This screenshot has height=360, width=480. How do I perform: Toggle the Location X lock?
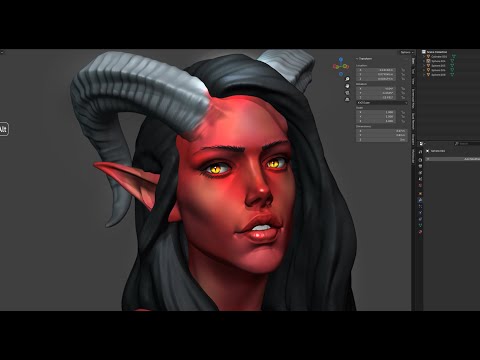tap(403, 70)
